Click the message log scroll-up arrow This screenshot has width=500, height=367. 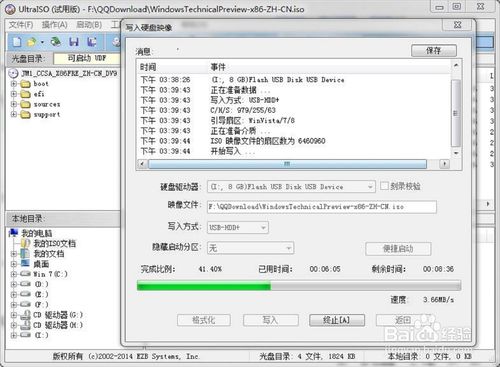(456, 65)
